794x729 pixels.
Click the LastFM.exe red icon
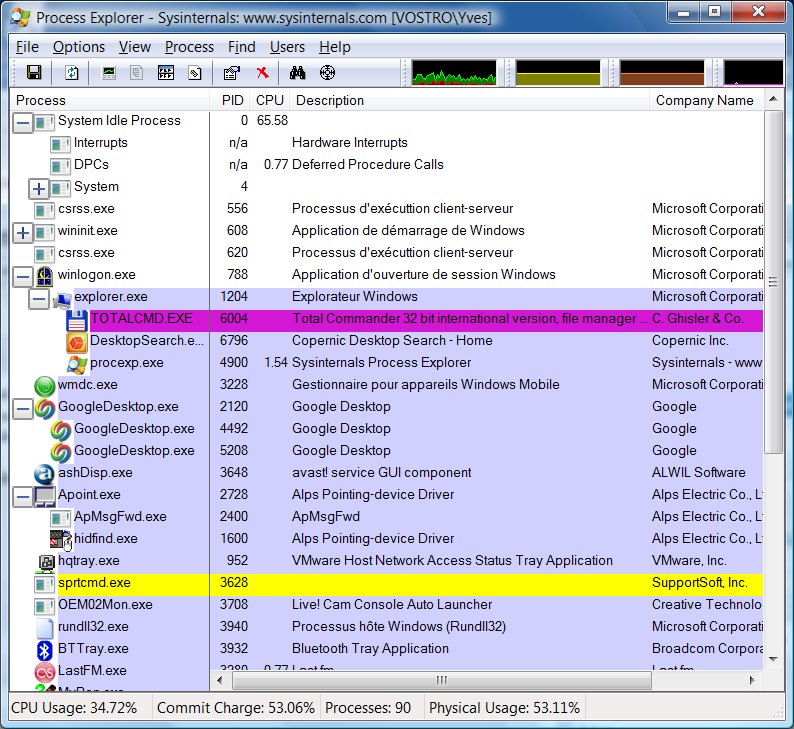[45, 672]
